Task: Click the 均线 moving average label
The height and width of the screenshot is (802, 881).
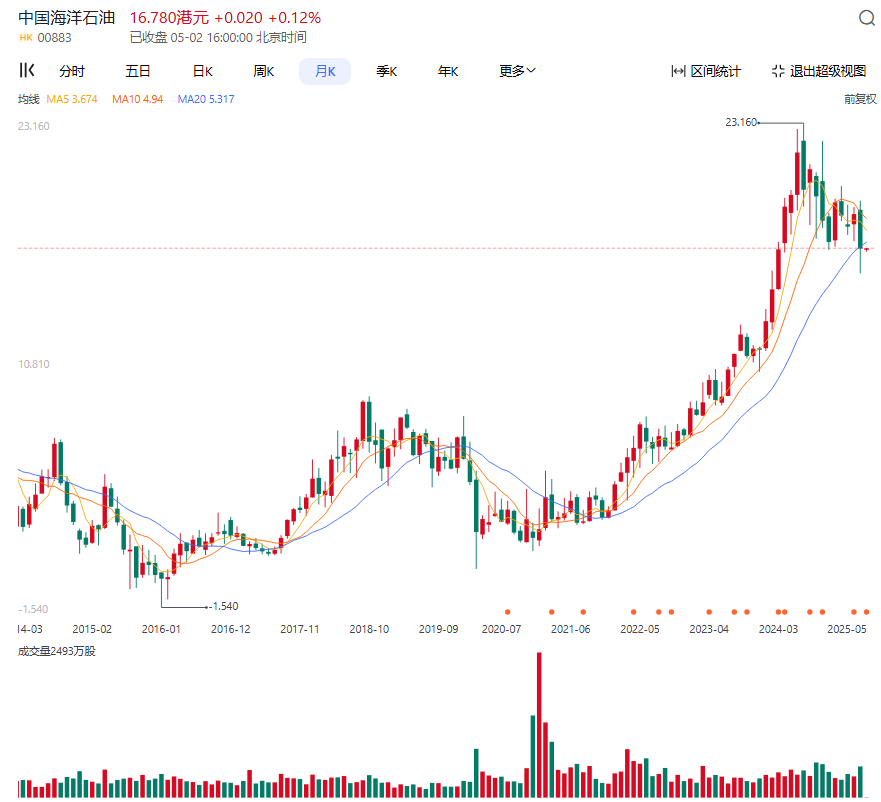Action: 29,99
